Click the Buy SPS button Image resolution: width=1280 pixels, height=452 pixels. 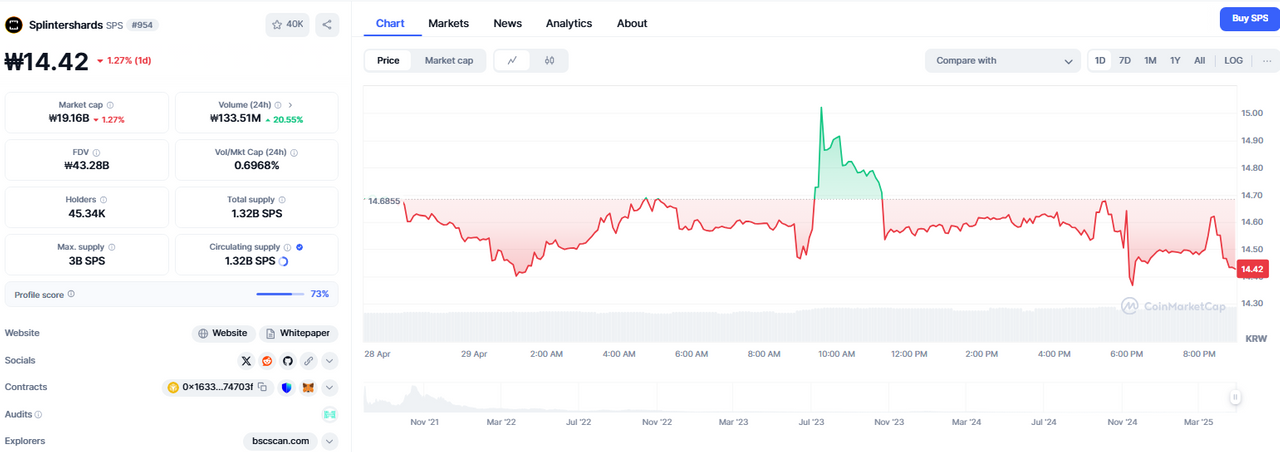[1249, 18]
